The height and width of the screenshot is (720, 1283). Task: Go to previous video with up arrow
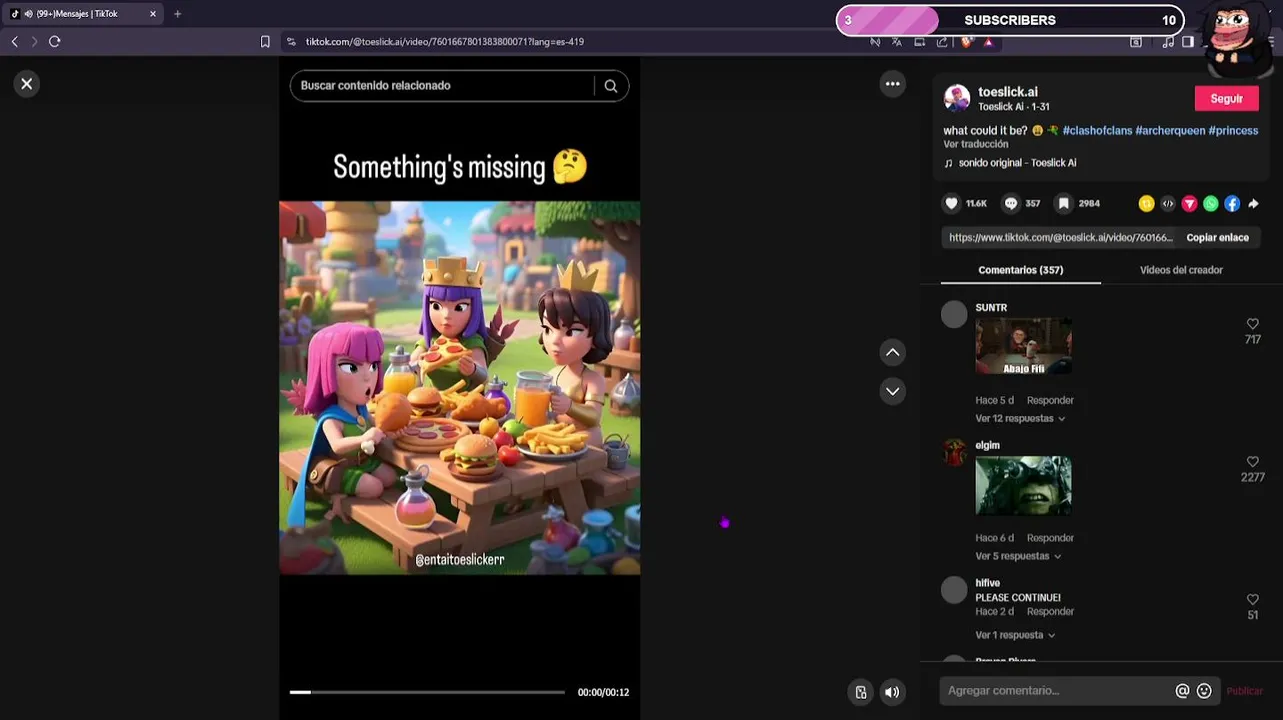coord(893,352)
